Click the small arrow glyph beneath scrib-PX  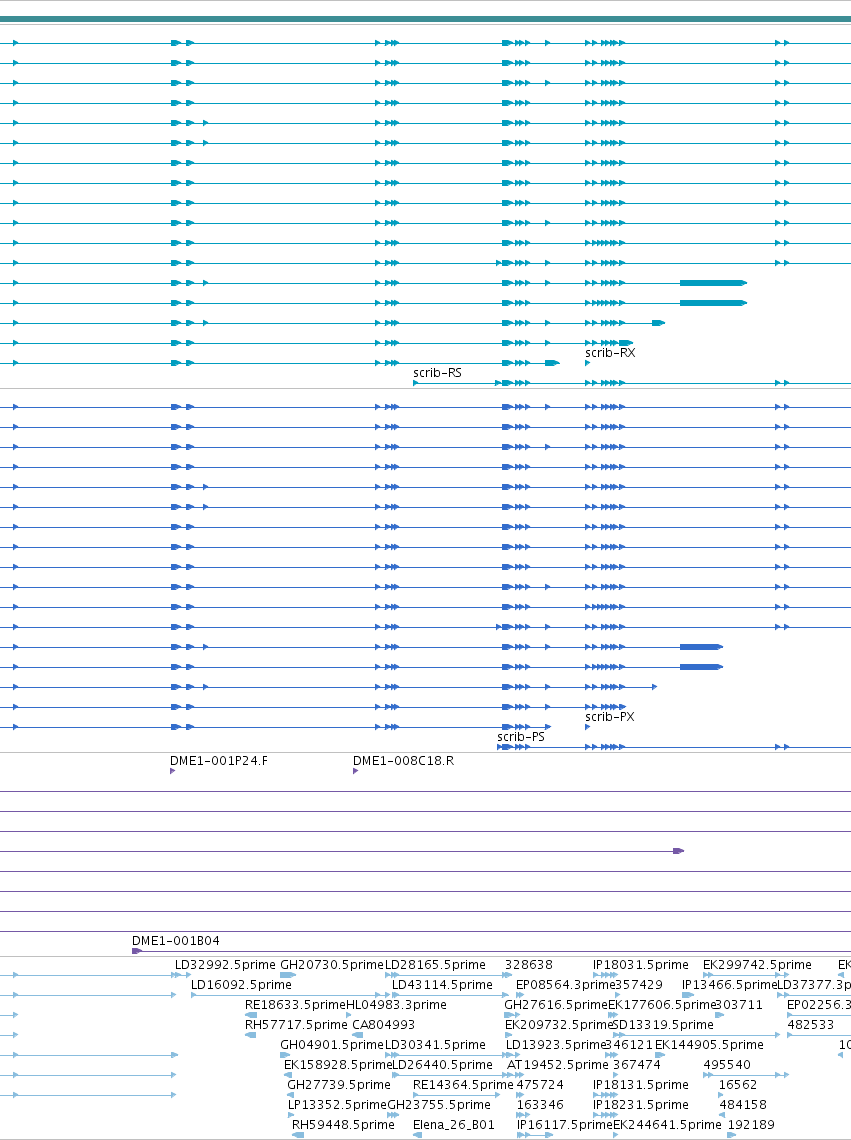(588, 727)
